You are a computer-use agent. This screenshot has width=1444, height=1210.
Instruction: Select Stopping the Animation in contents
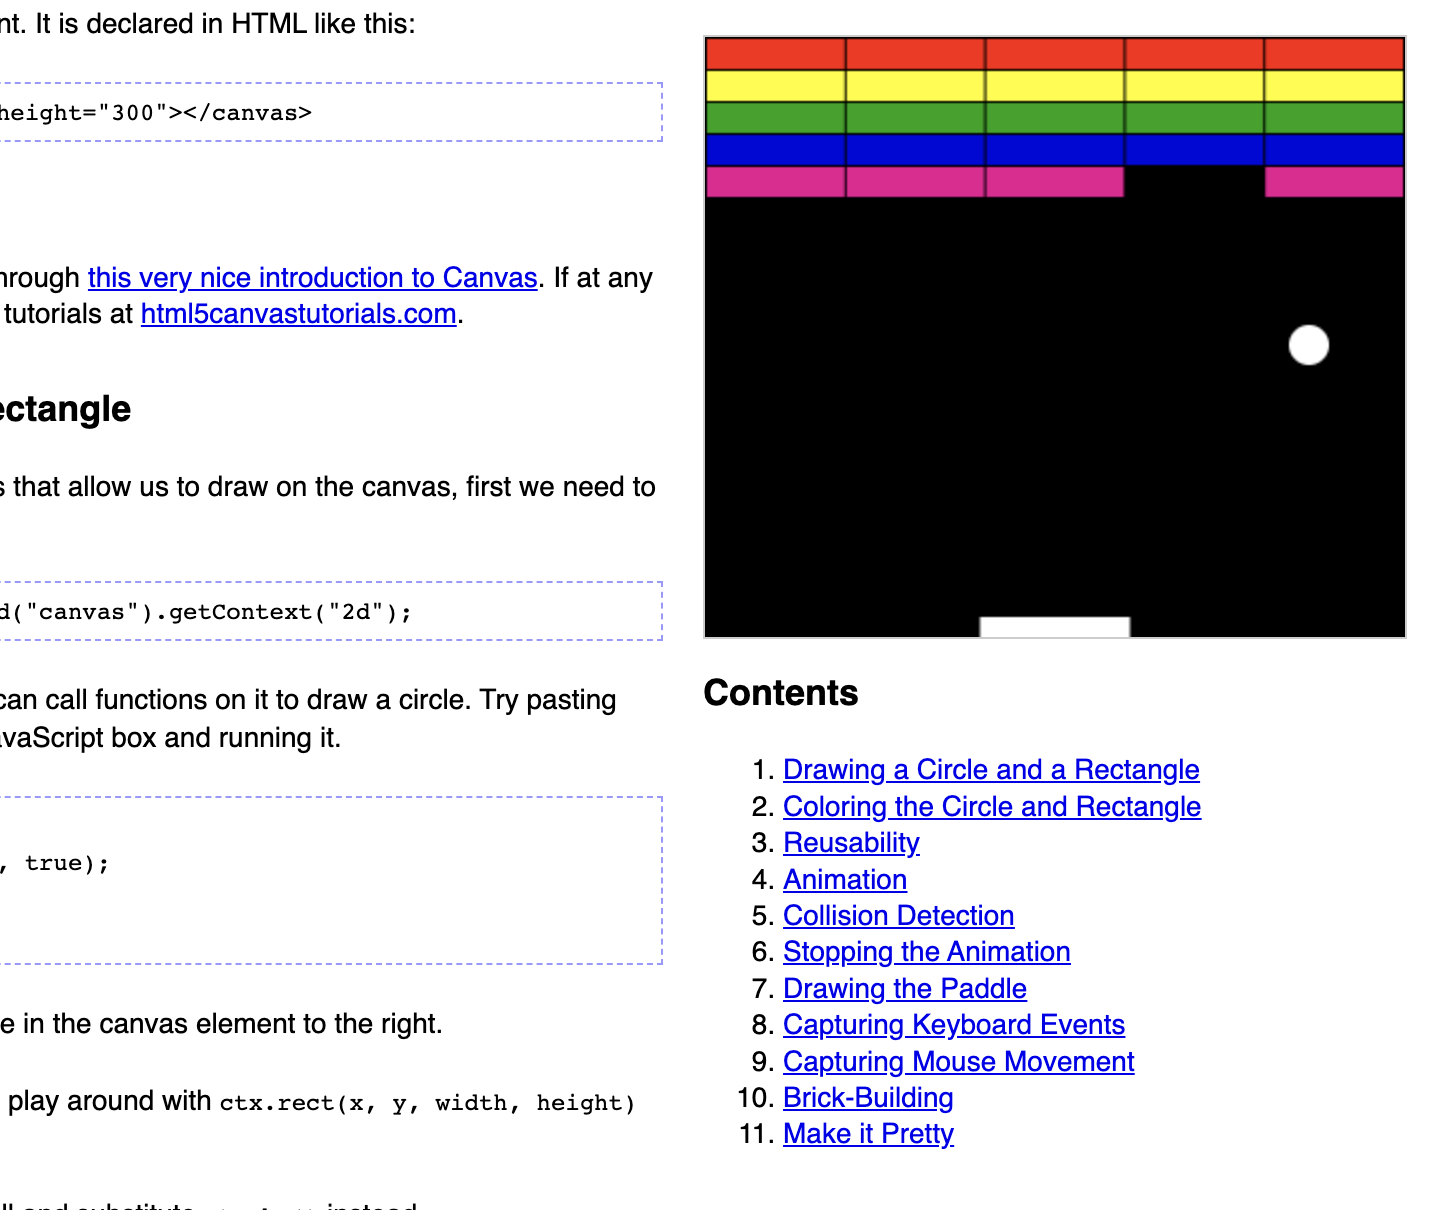(x=926, y=952)
